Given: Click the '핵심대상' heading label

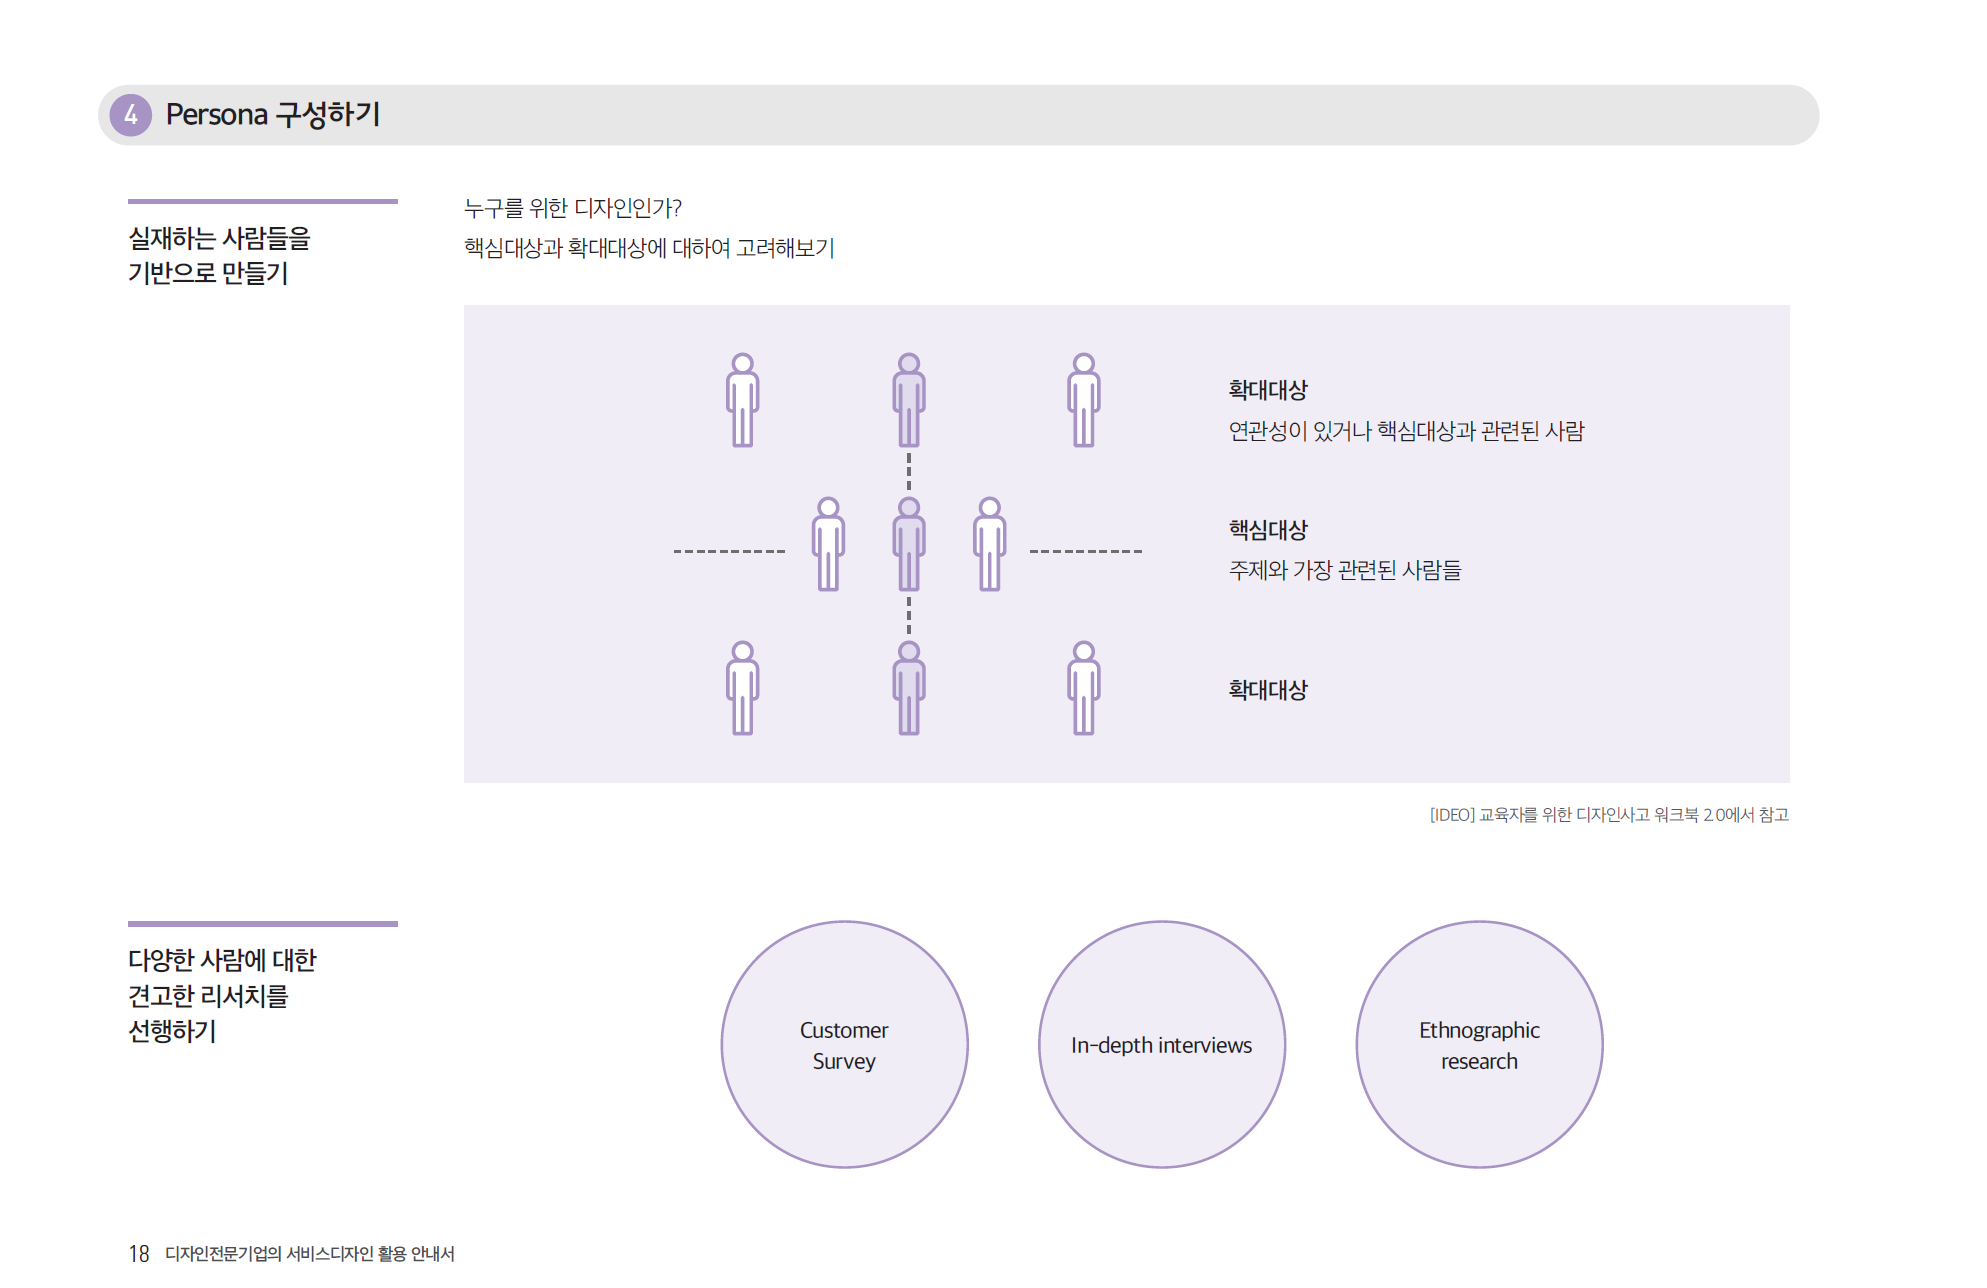Looking at the screenshot, I should pos(1267,530).
